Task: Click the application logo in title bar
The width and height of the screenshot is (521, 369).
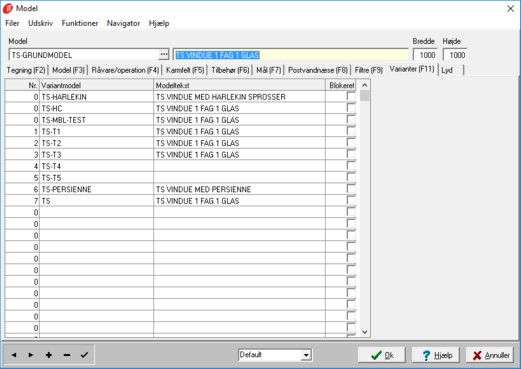Action: [x=8, y=8]
